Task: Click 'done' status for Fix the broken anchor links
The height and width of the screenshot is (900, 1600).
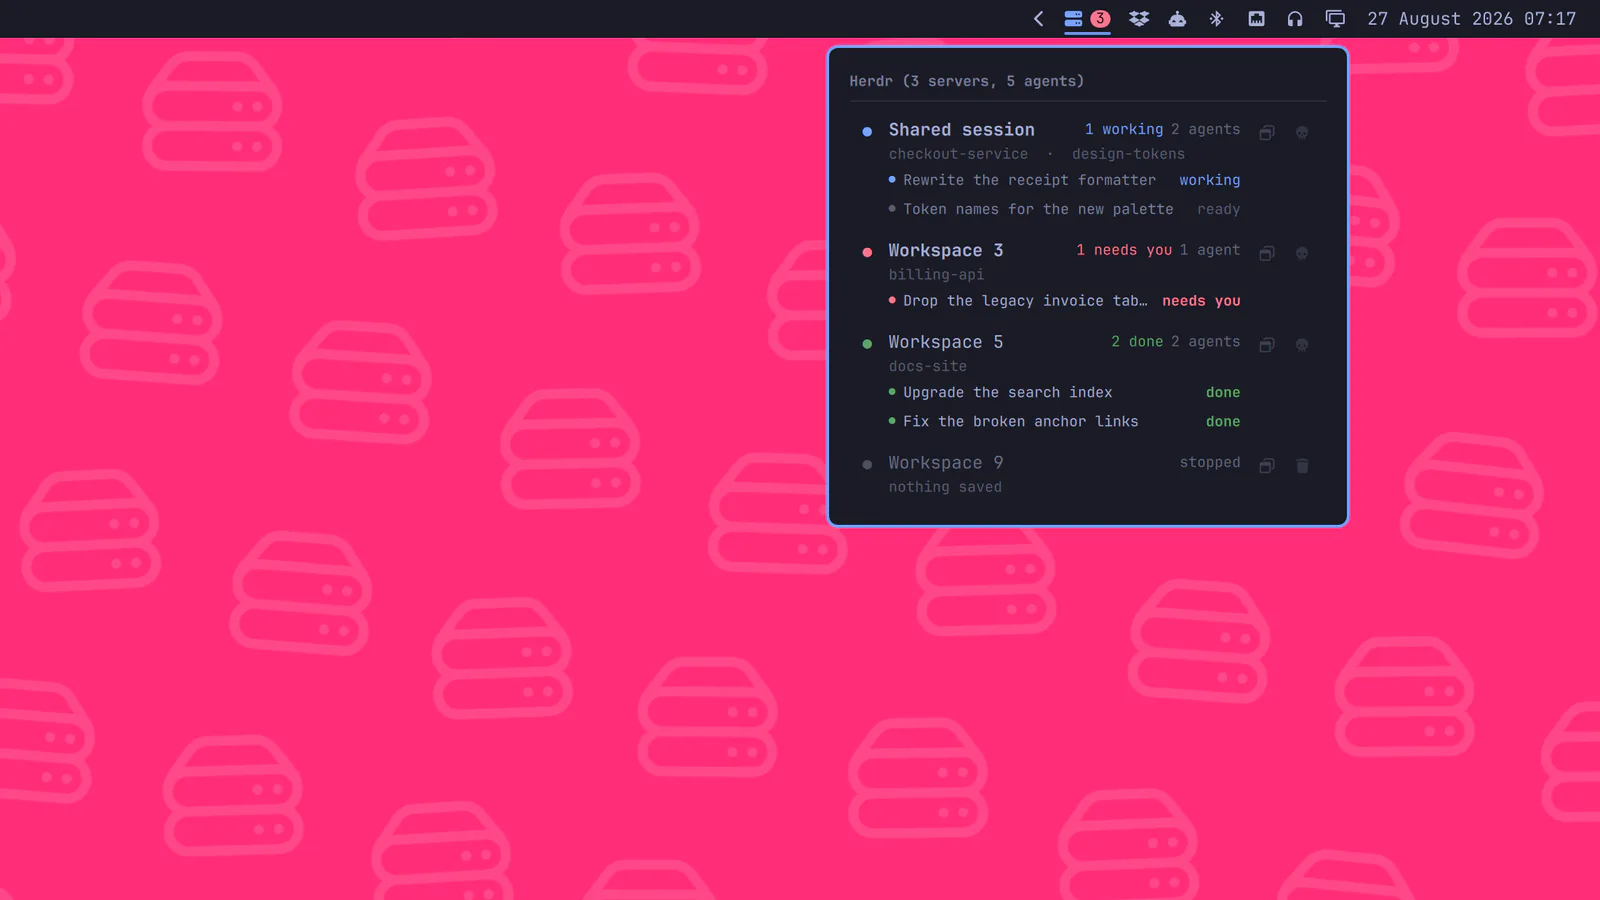Action: tap(1223, 422)
